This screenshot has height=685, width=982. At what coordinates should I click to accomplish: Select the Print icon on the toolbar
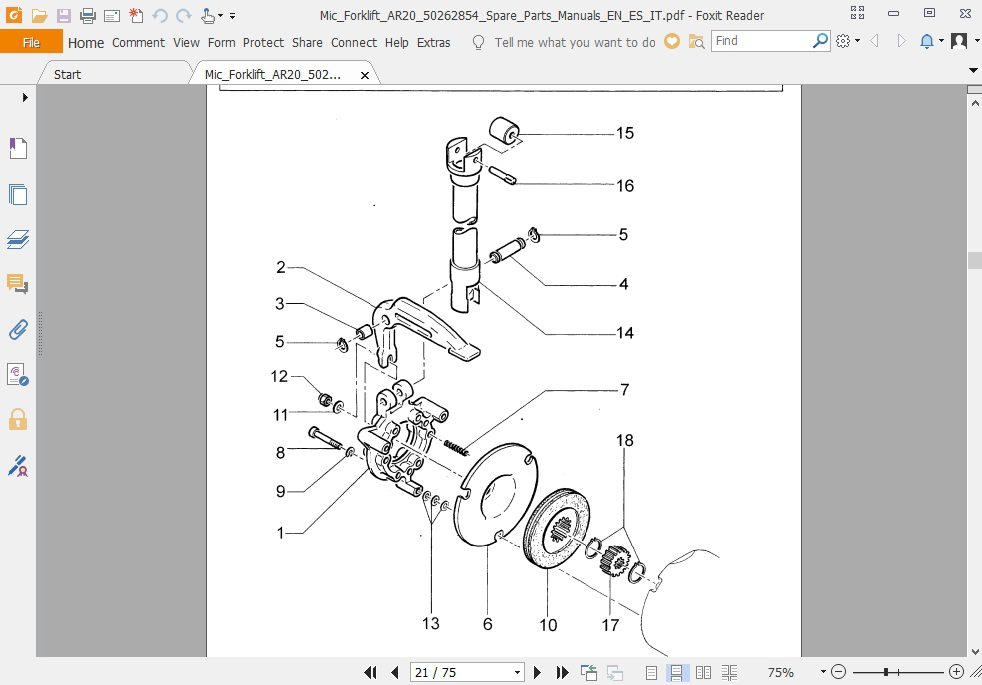click(x=88, y=14)
